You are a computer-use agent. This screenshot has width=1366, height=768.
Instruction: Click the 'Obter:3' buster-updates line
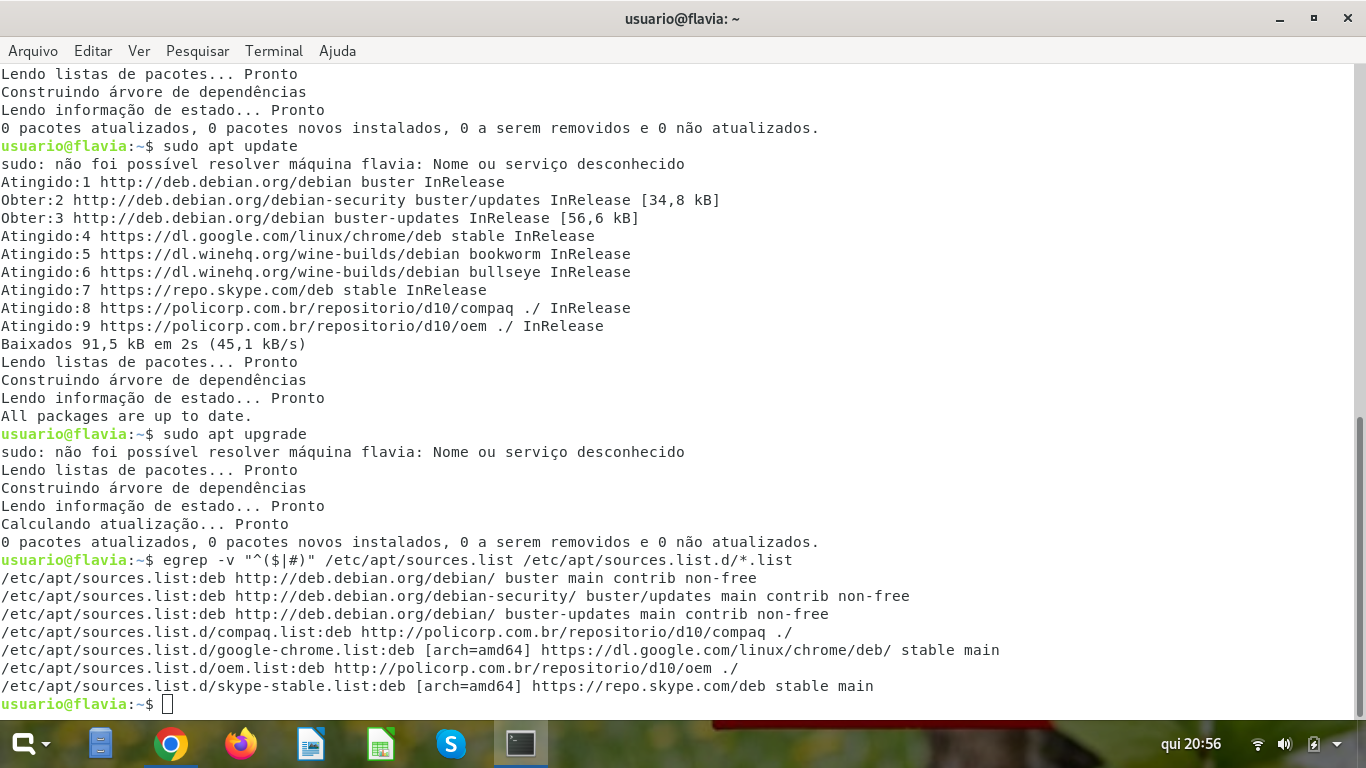tap(320, 218)
